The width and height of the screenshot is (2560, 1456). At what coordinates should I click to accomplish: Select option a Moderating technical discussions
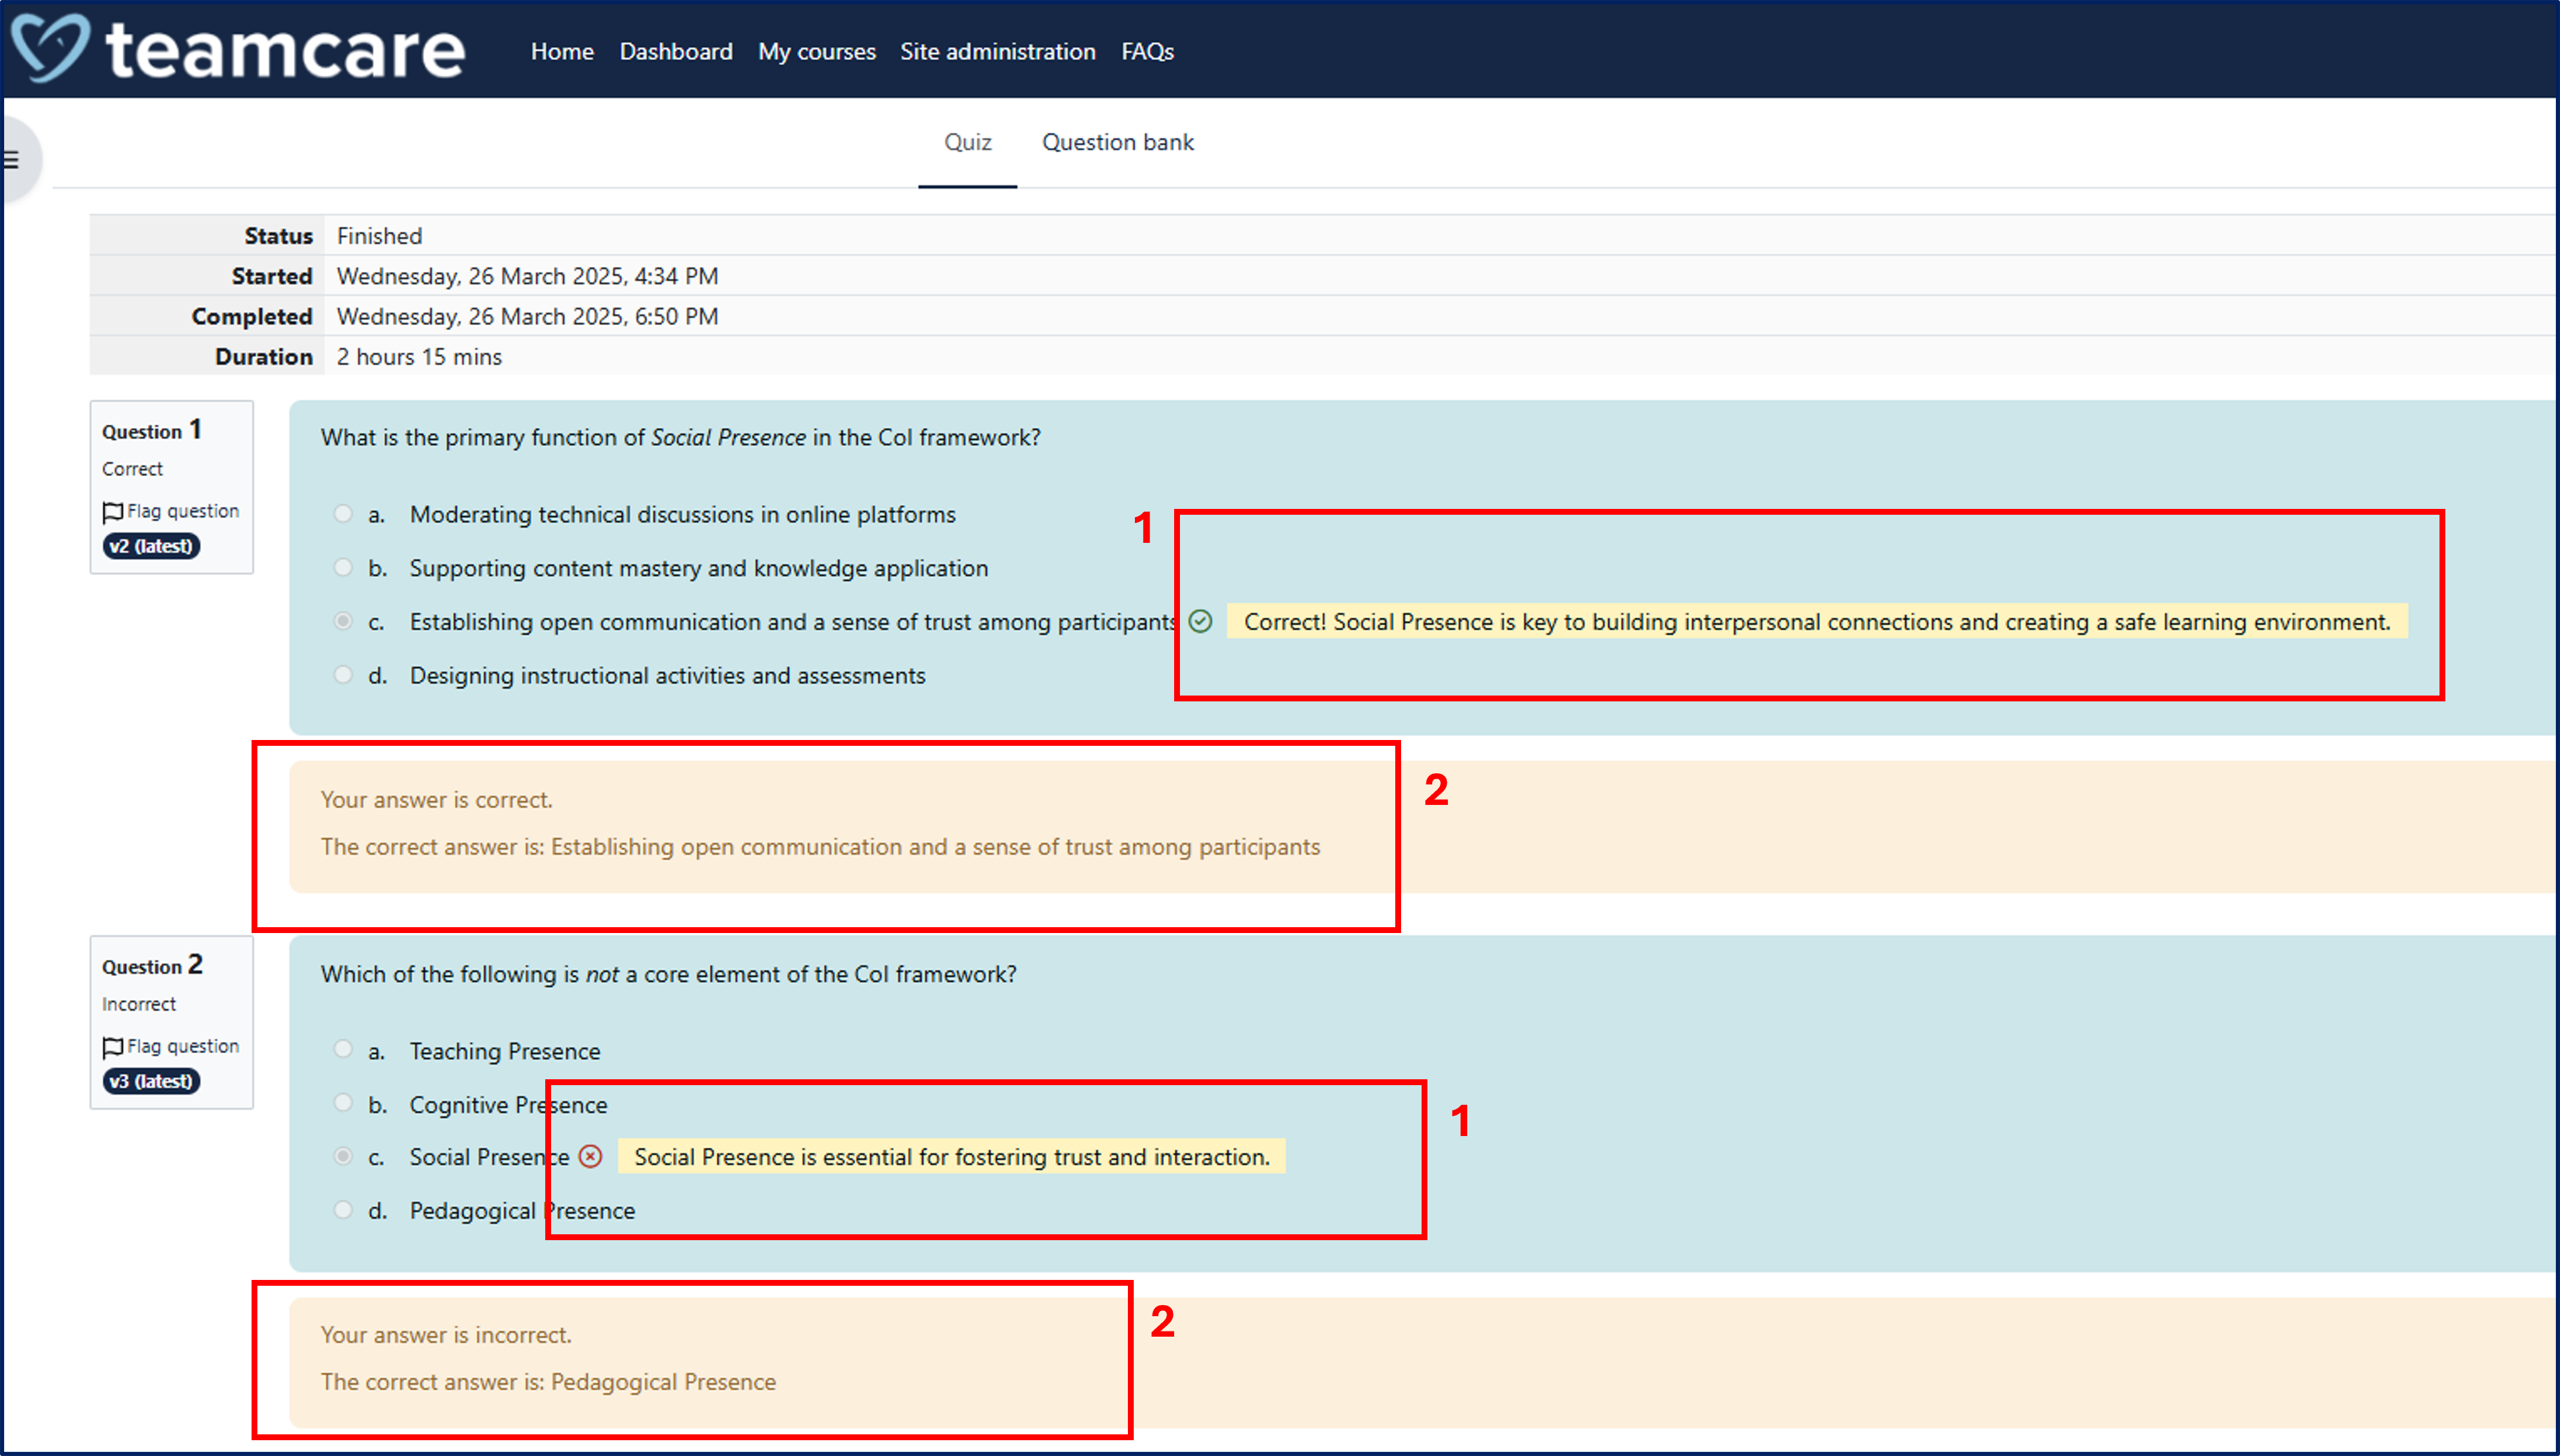coord(343,514)
